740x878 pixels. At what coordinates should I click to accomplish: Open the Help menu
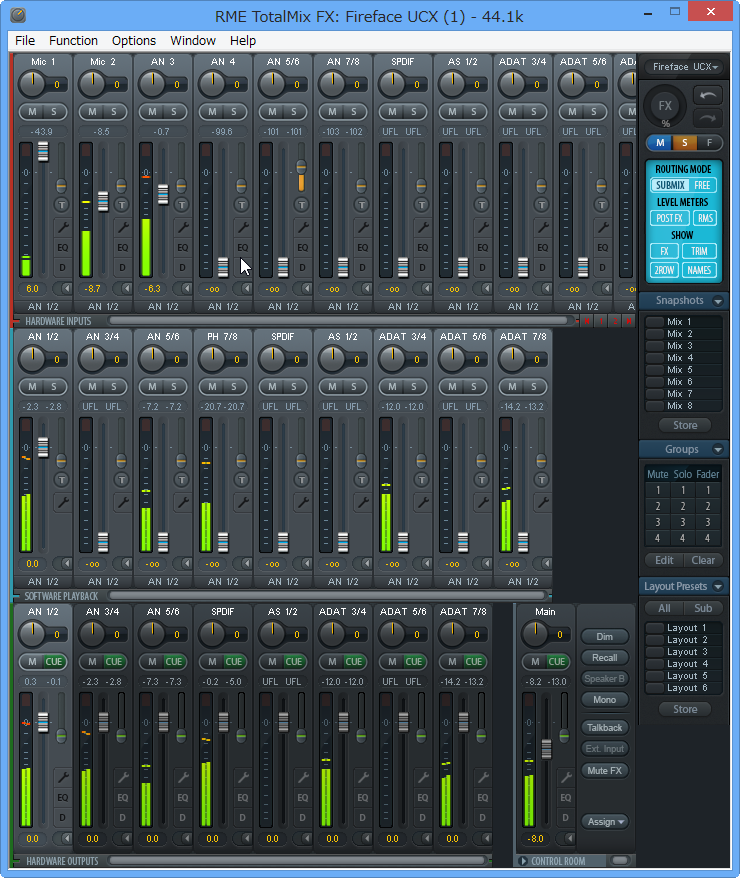[x=242, y=41]
